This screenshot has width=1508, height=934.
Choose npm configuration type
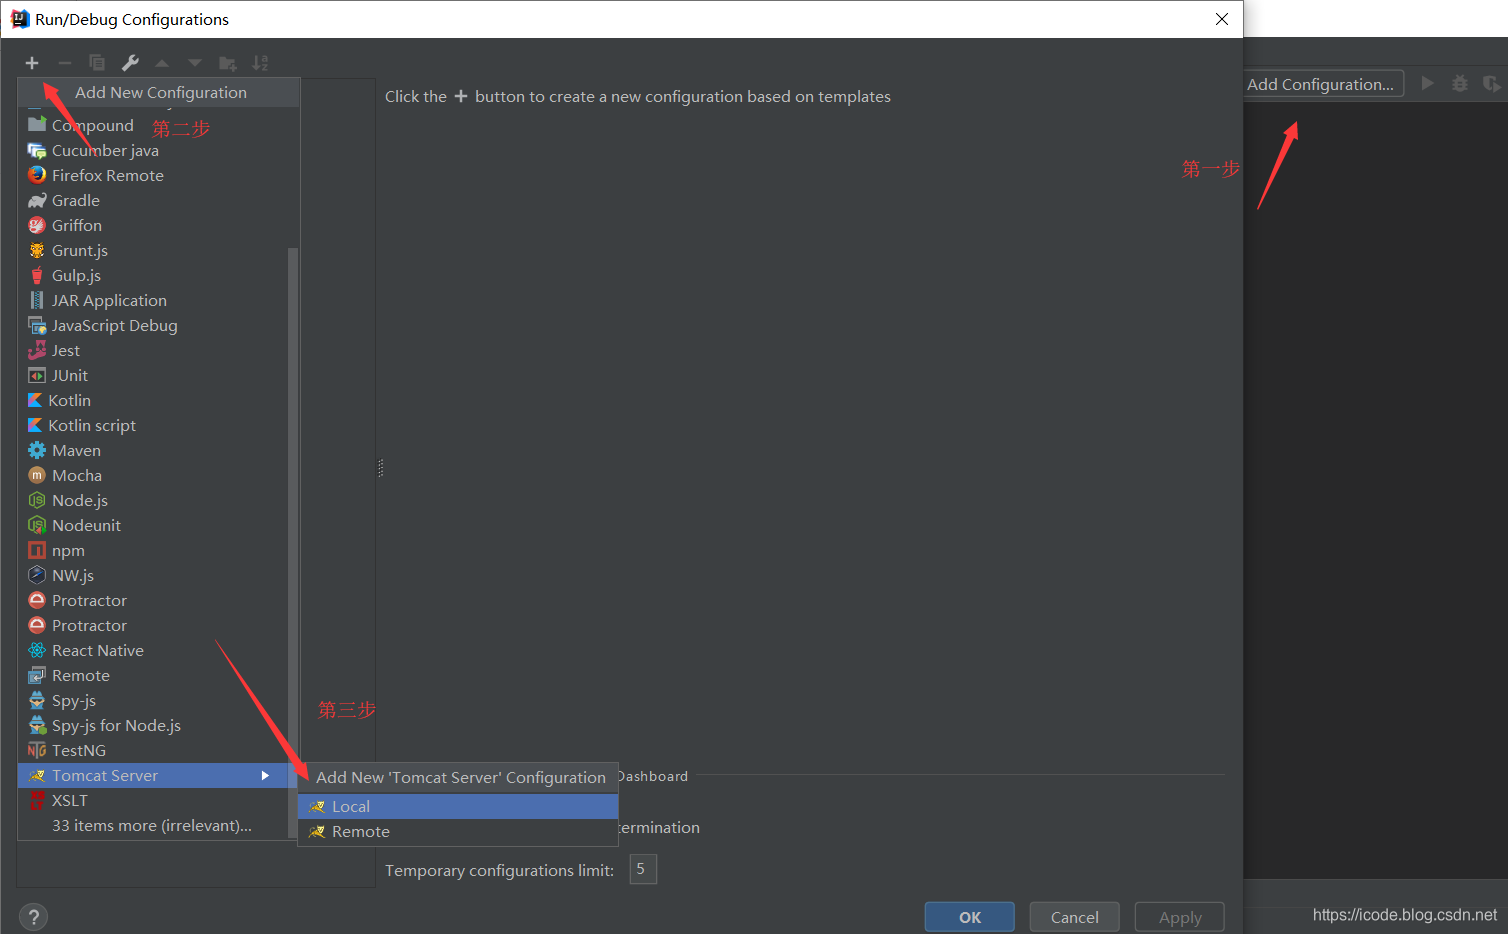pos(152,550)
